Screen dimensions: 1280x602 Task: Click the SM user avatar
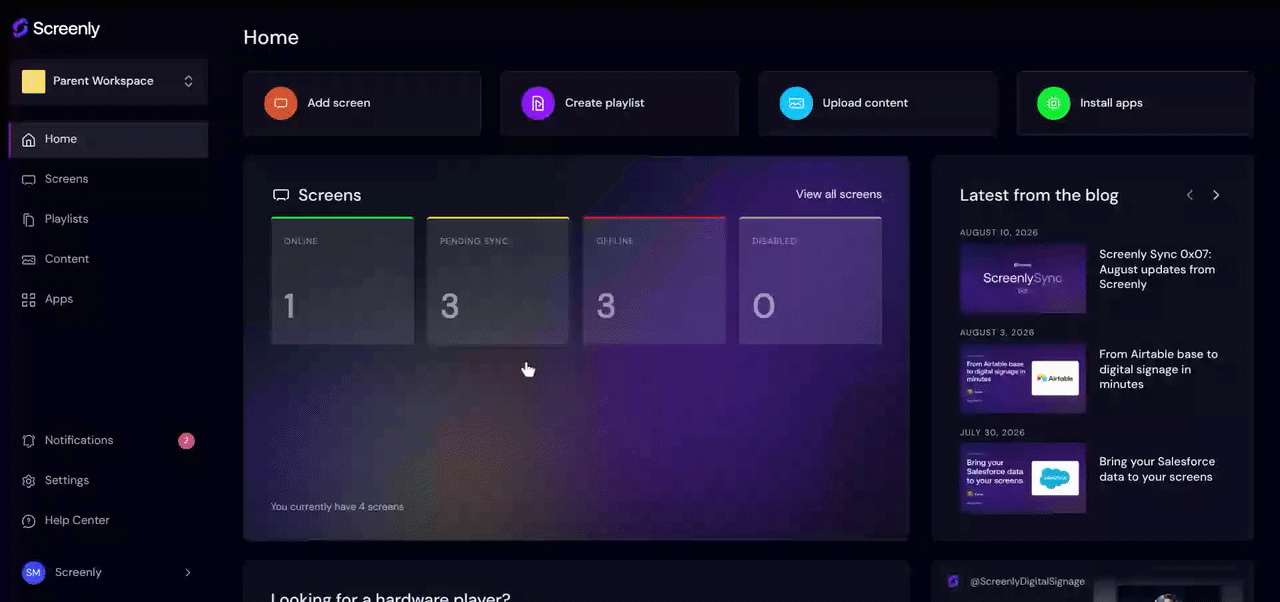[x=34, y=572]
